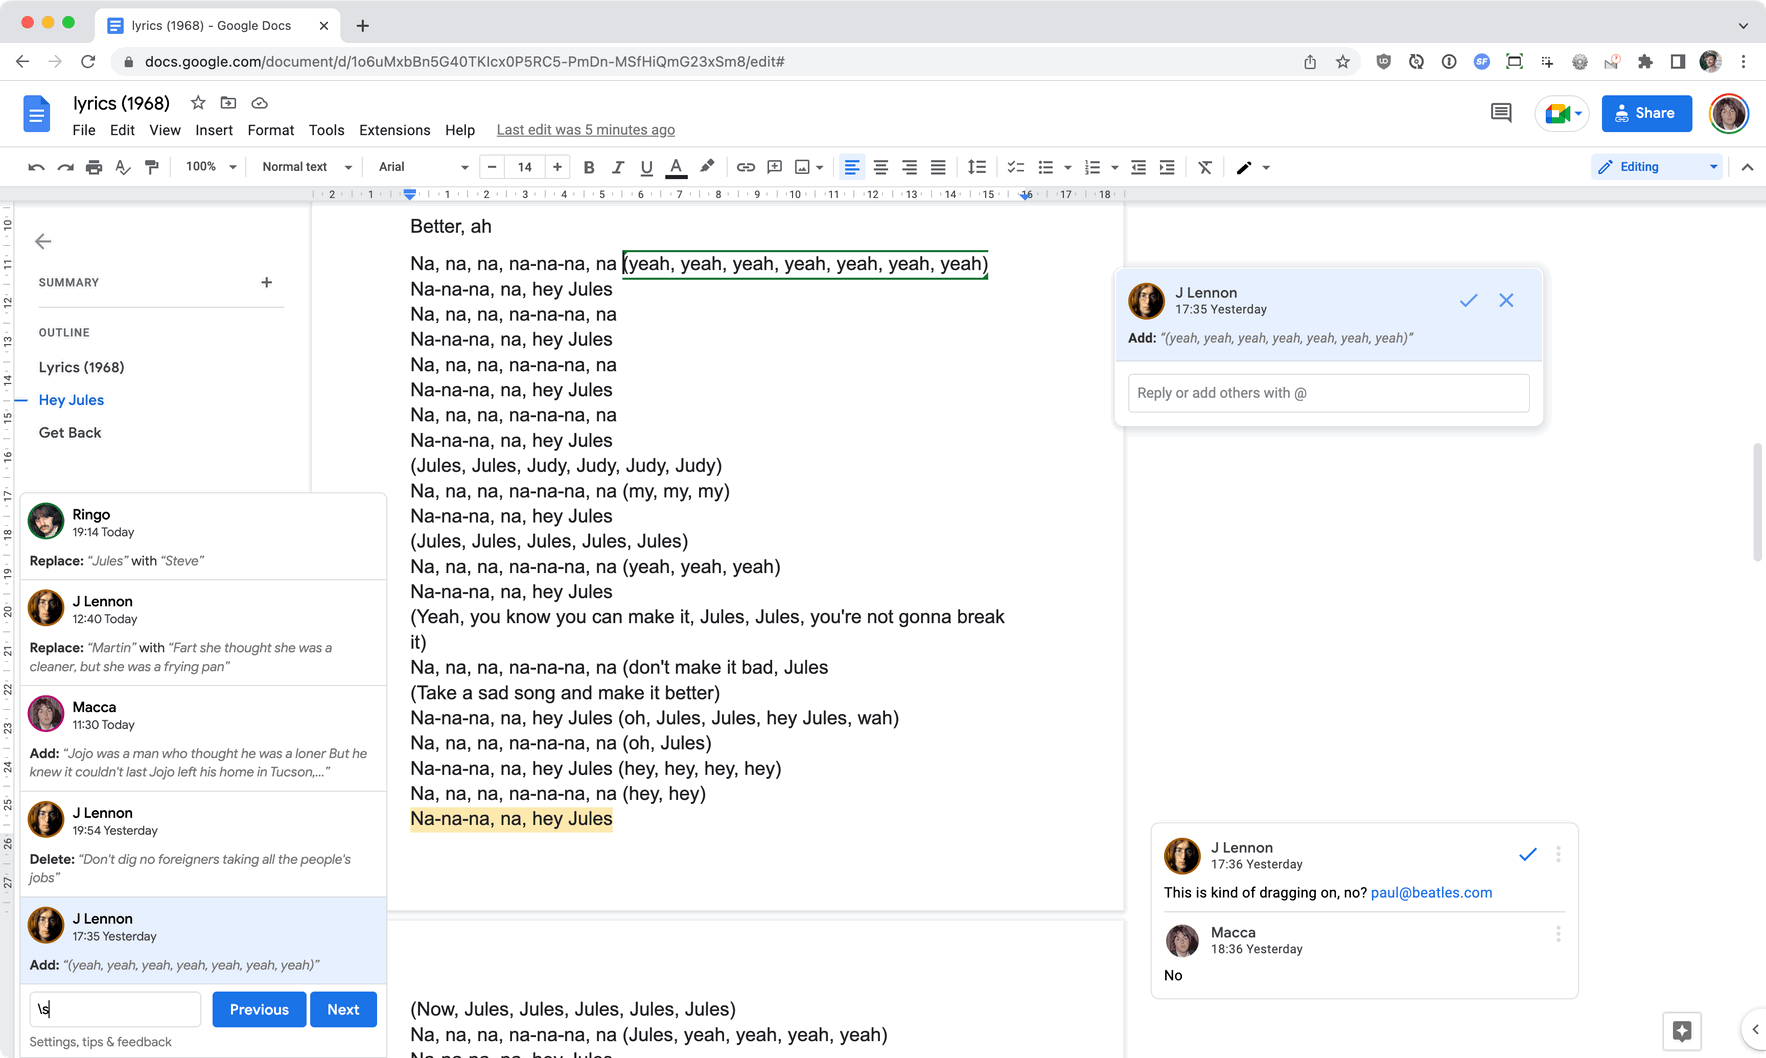
Task: Select center align
Action: point(881,167)
